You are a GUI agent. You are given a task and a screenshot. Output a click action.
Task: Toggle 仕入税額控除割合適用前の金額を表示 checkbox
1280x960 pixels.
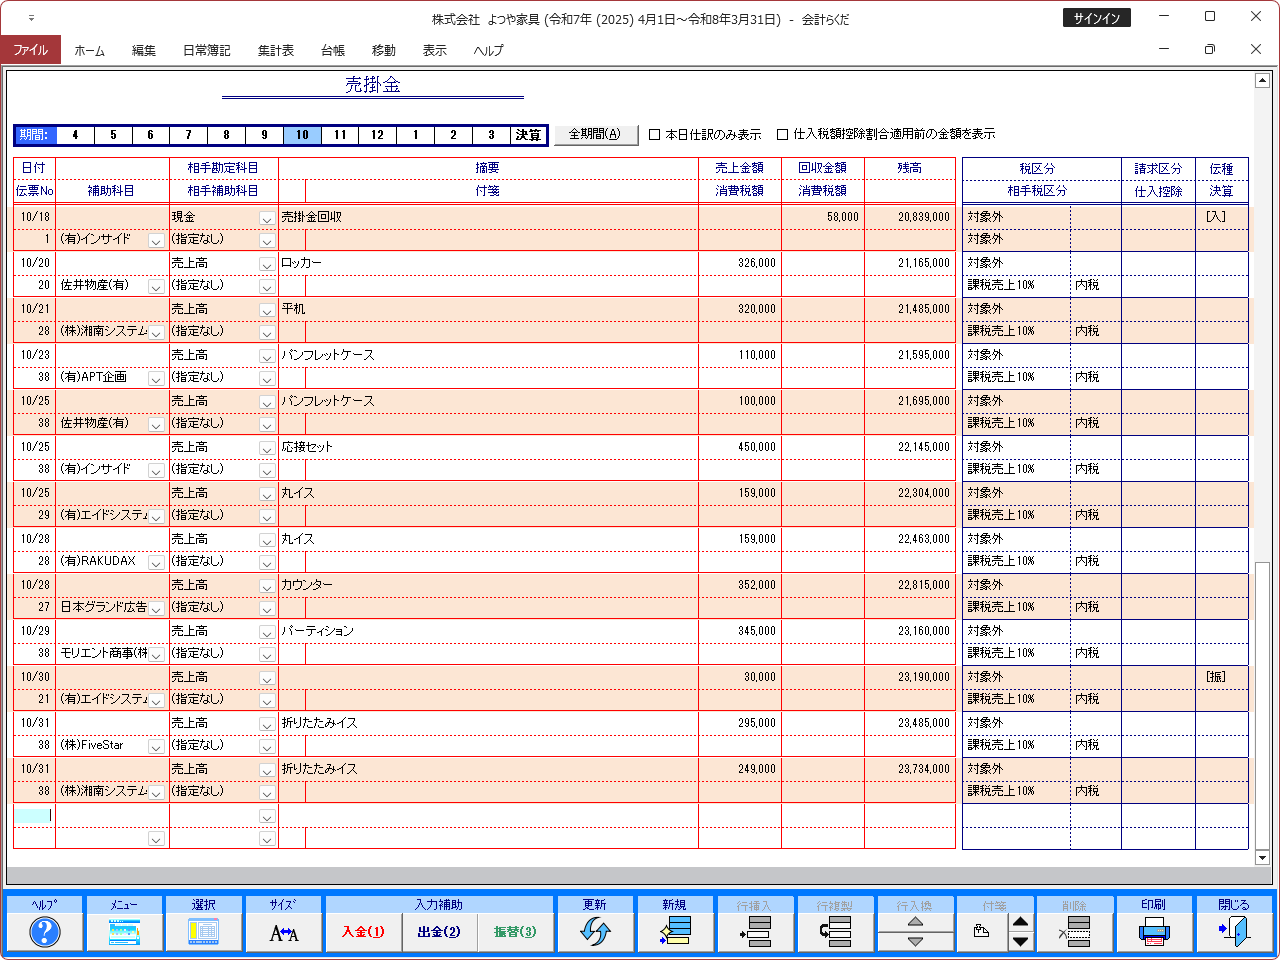(x=783, y=135)
